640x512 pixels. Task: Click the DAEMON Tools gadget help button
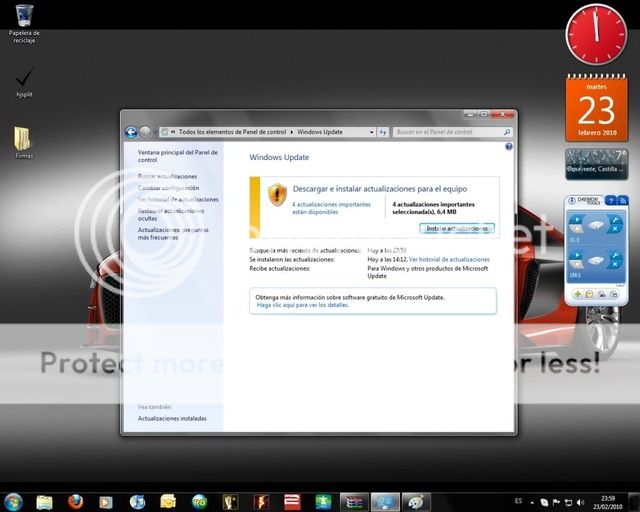(x=611, y=200)
